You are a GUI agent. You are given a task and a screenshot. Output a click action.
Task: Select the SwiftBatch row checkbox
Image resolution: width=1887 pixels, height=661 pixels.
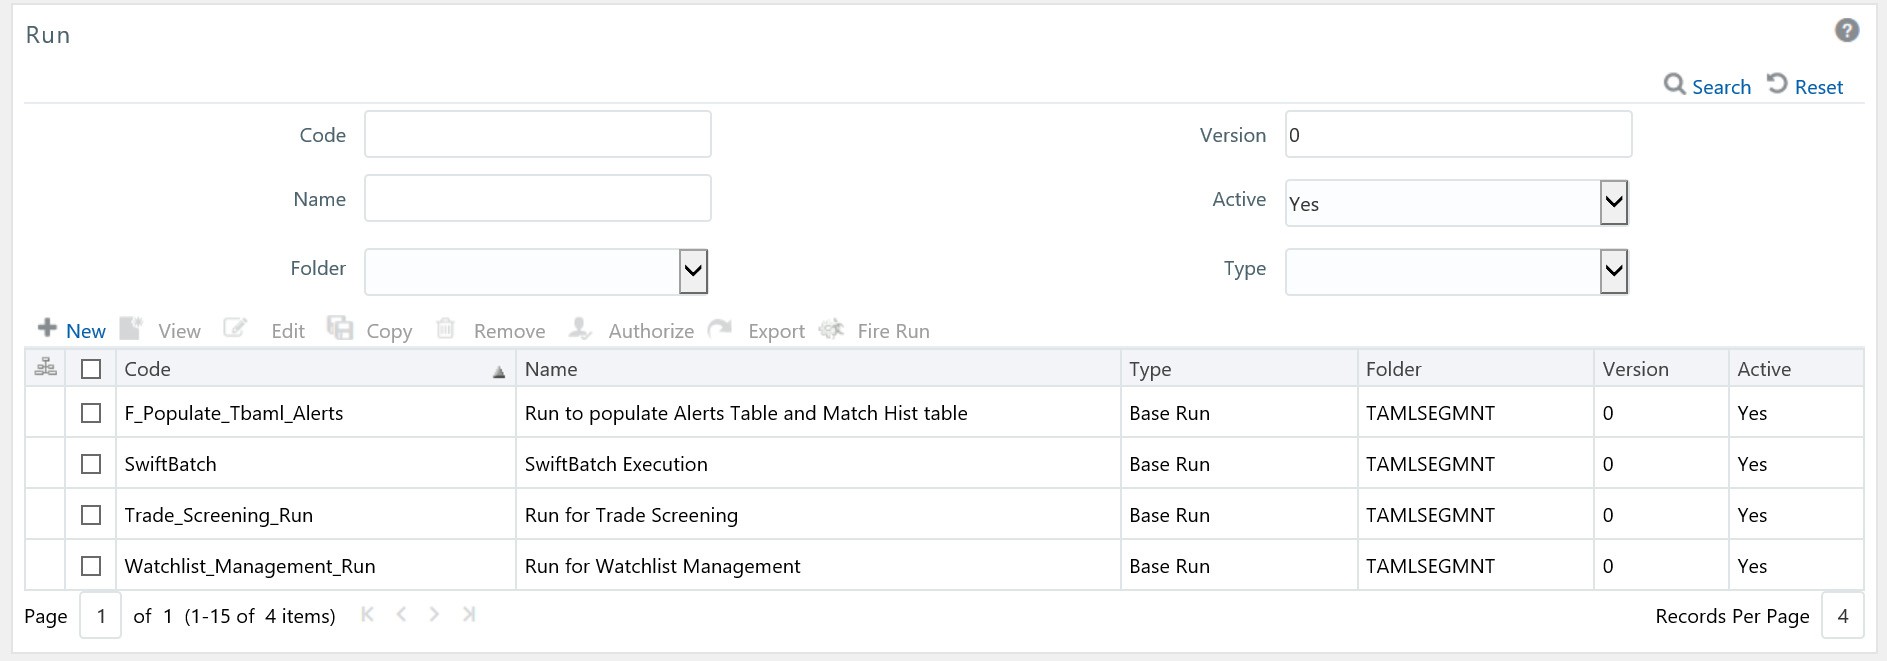coord(91,464)
